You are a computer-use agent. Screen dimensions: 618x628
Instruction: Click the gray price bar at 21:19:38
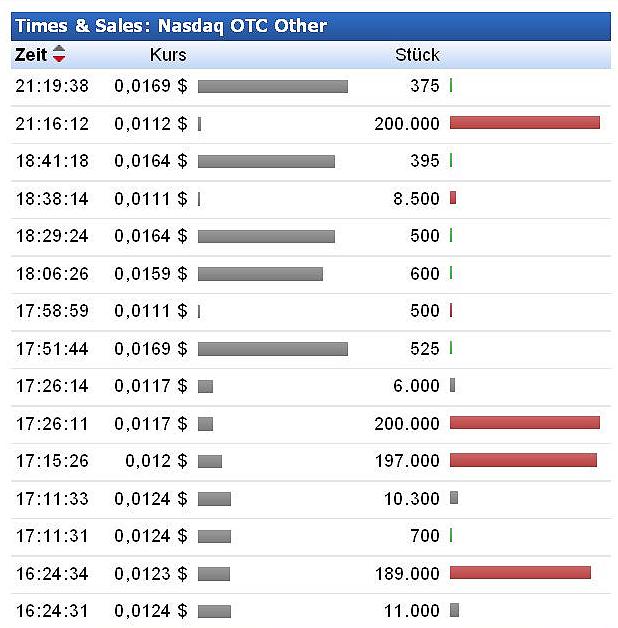point(273,86)
